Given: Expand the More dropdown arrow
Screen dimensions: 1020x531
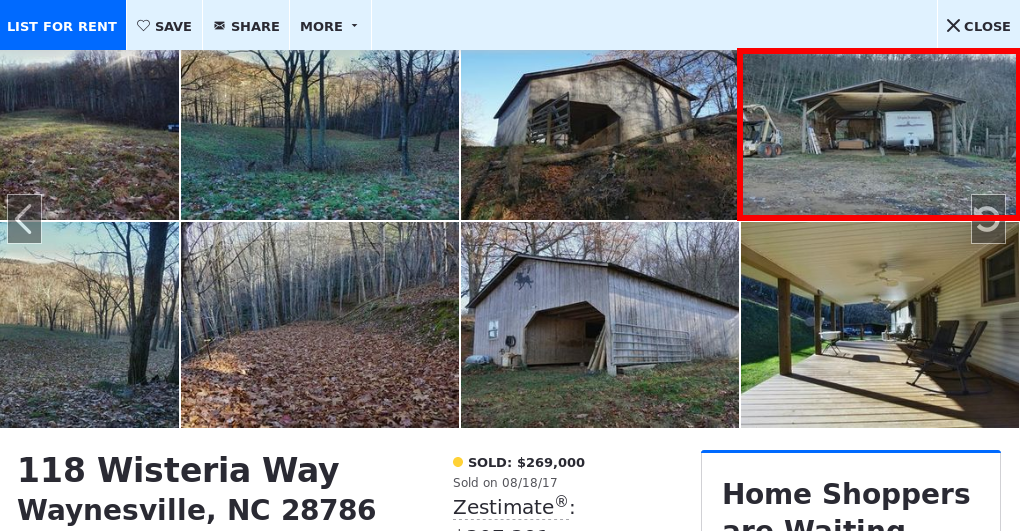Looking at the screenshot, I should tap(355, 26).
